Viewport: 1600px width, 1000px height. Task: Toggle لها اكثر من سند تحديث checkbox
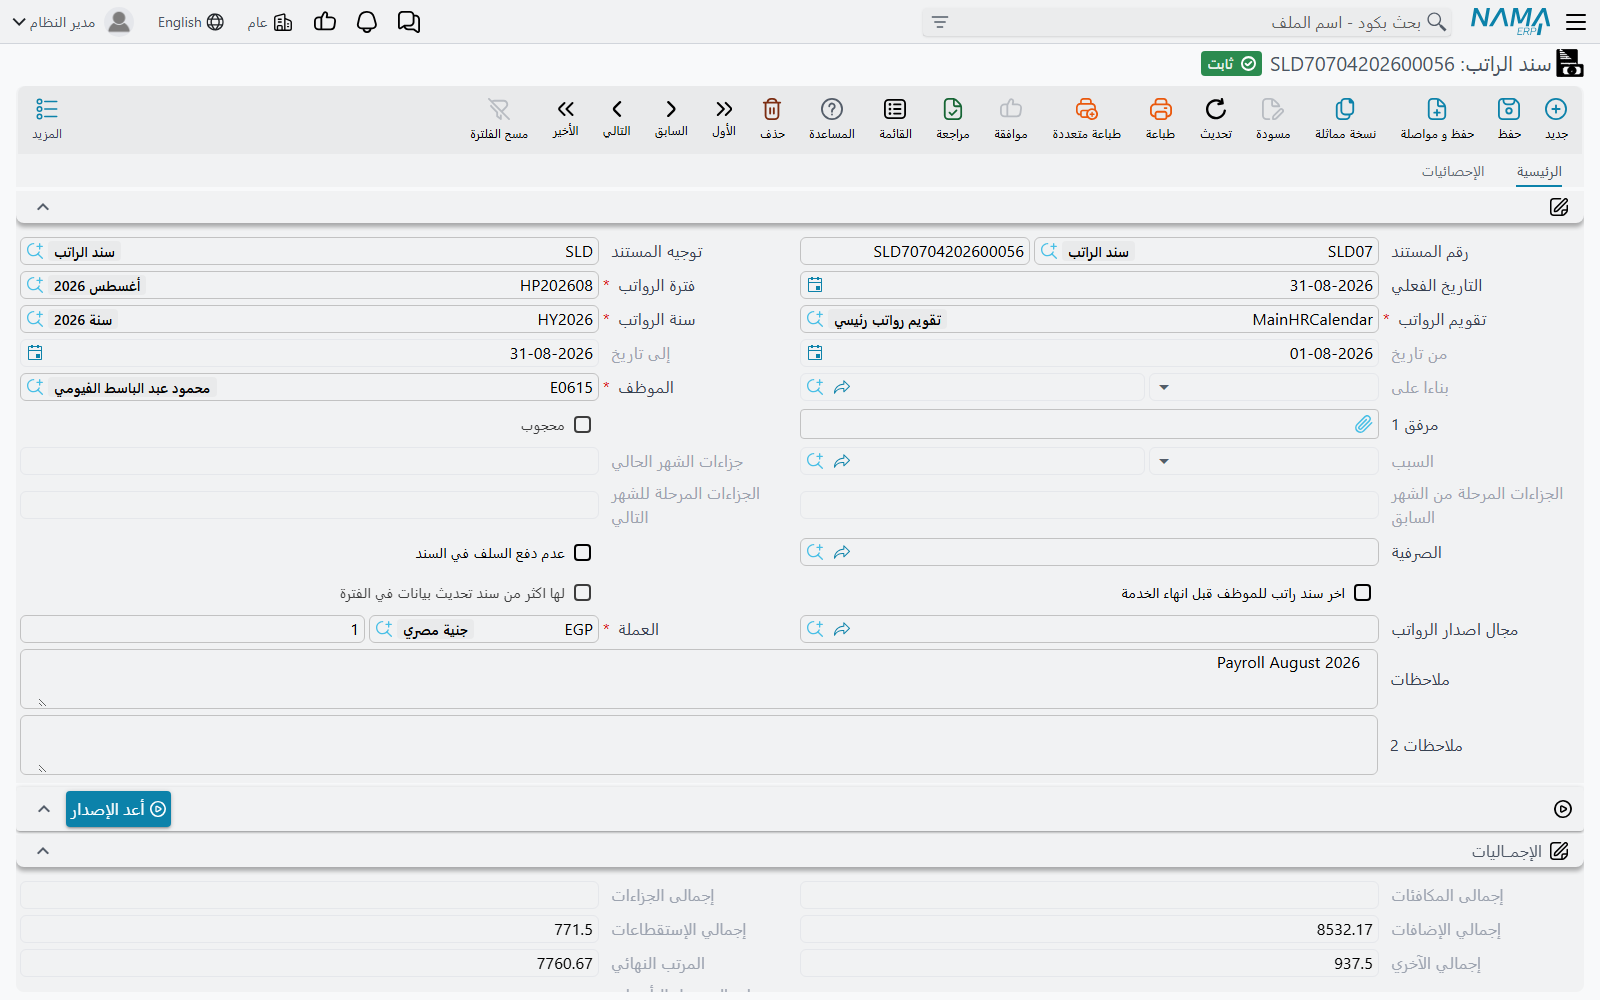point(583,593)
